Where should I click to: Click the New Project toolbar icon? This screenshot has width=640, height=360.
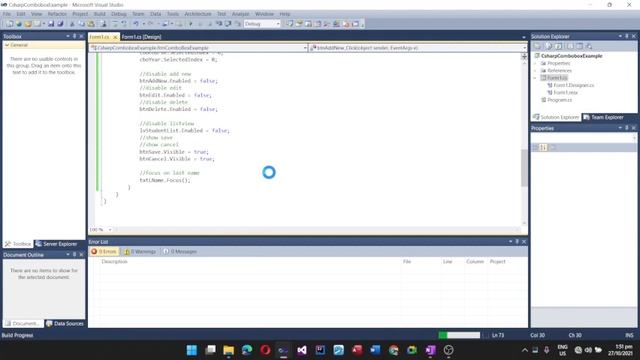[10, 24]
